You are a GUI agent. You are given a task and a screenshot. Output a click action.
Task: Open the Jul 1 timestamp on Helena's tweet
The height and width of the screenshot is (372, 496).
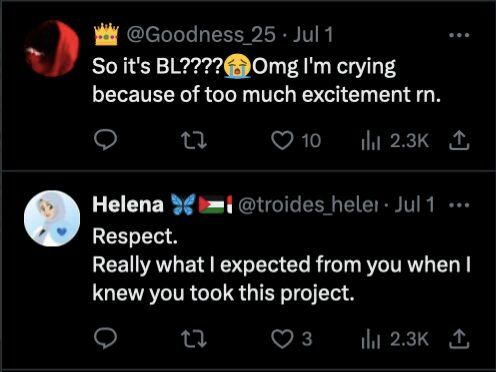click(x=414, y=205)
